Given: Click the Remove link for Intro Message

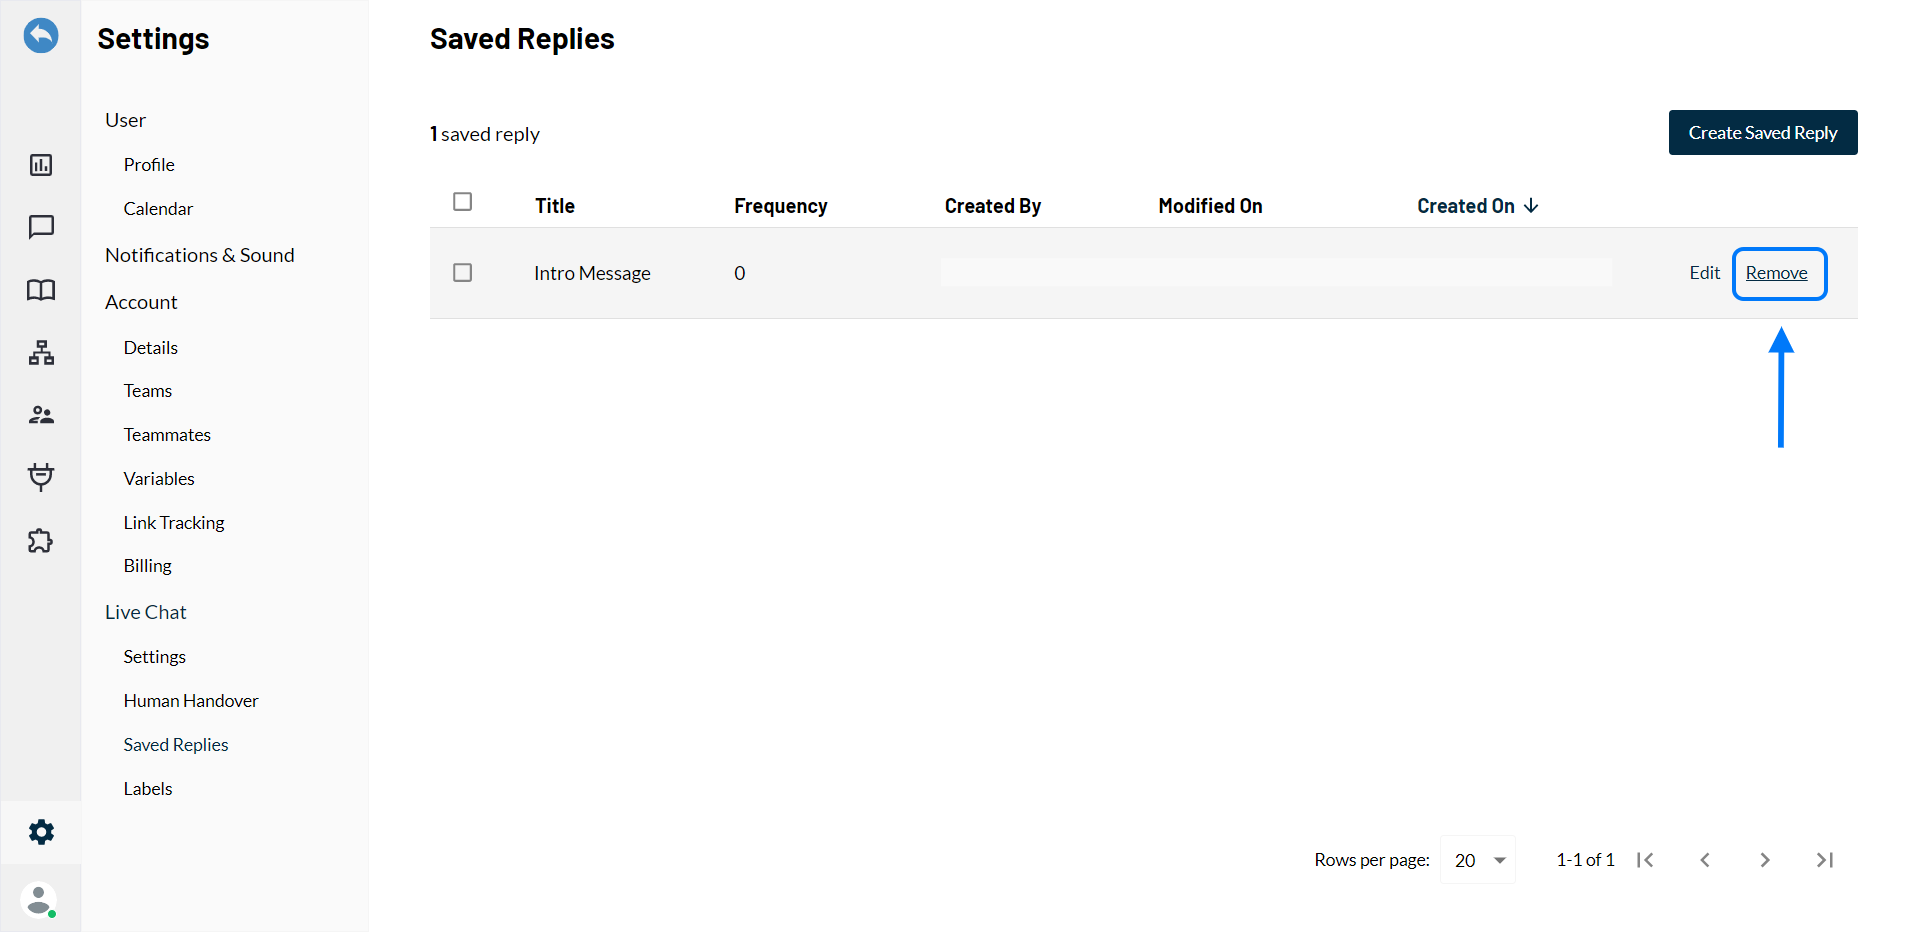Looking at the screenshot, I should click(x=1776, y=273).
